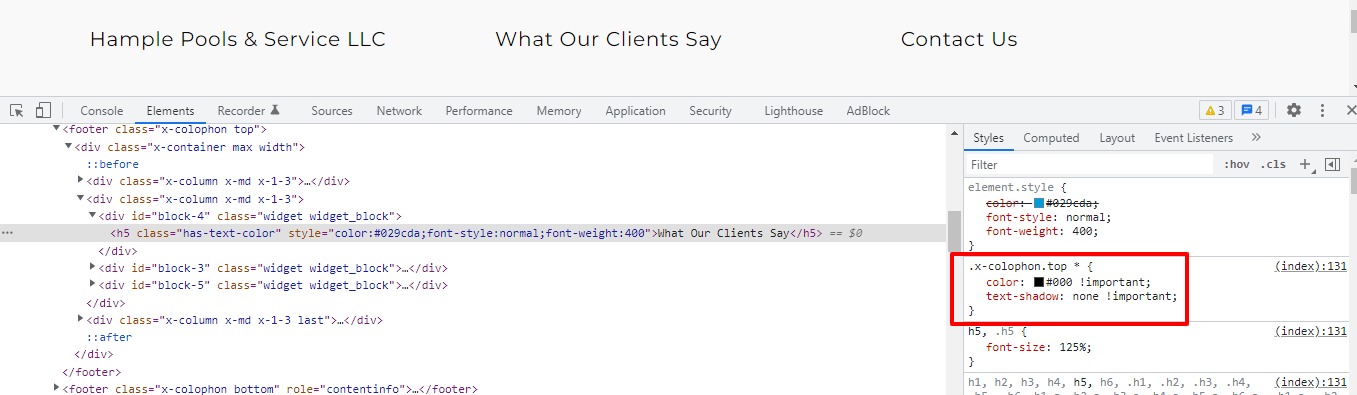Screen dimensions: 1357x395
Task: Close the DevTools panel with the X
Action: tap(1350, 110)
